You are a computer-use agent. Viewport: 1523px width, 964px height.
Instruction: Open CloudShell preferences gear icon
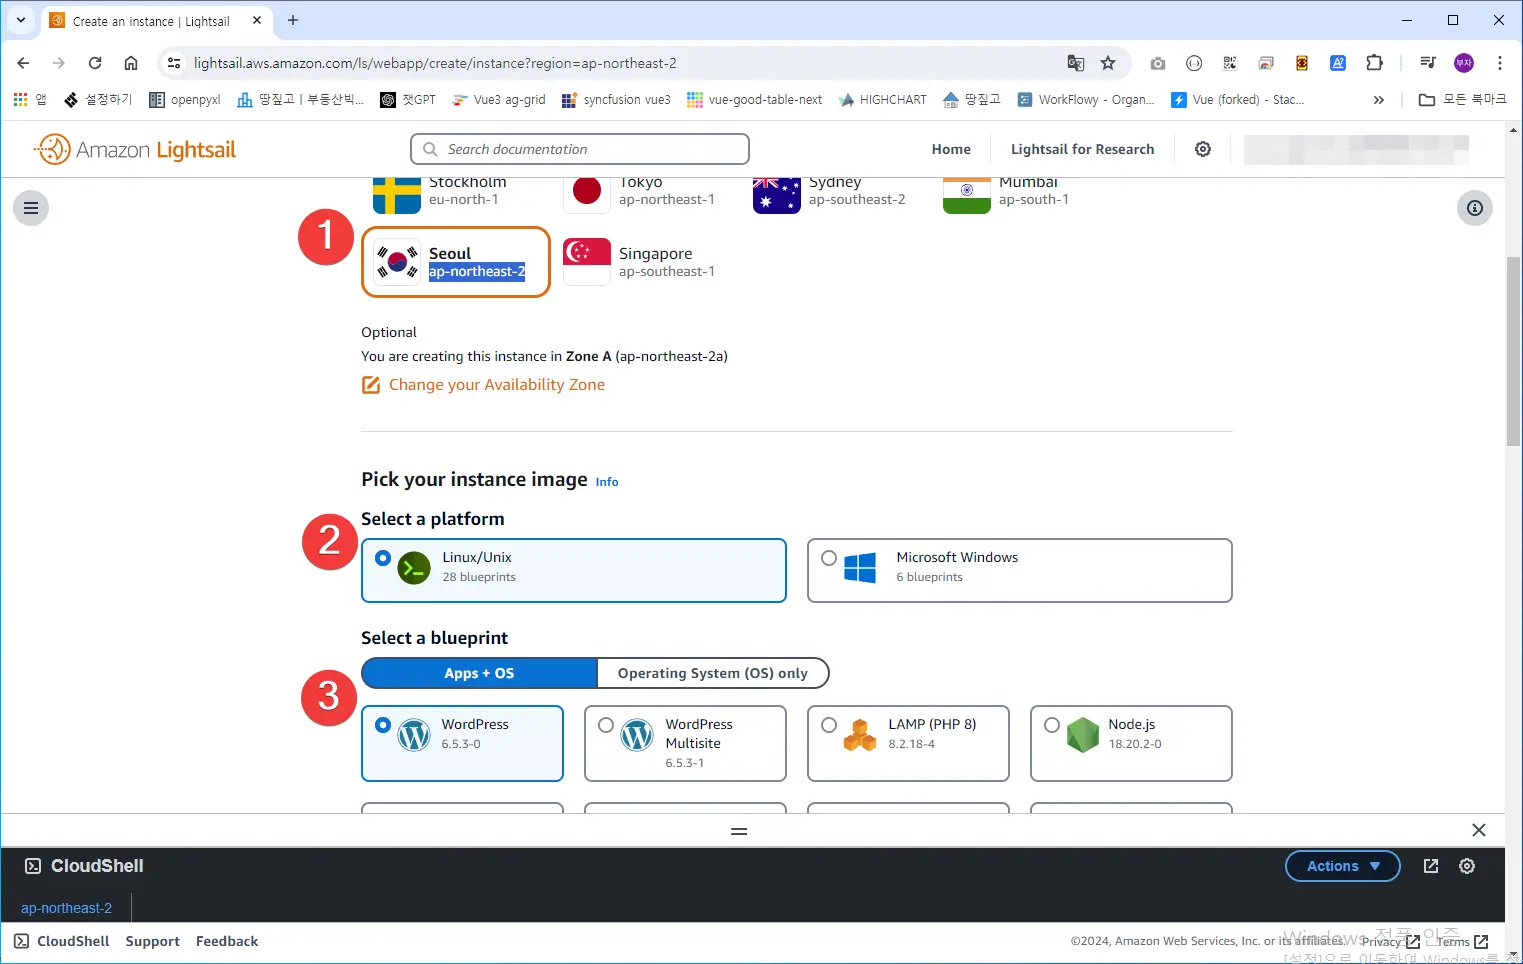pos(1467,866)
